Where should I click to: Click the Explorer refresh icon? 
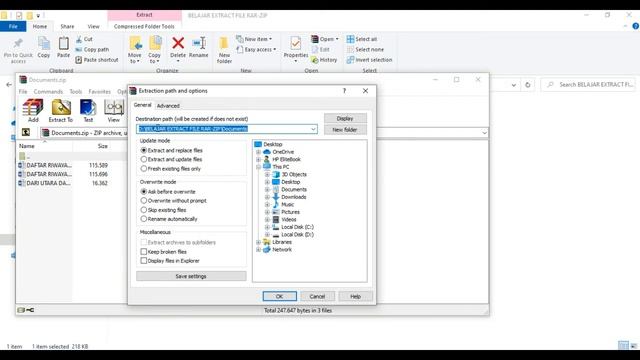click(x=527, y=85)
